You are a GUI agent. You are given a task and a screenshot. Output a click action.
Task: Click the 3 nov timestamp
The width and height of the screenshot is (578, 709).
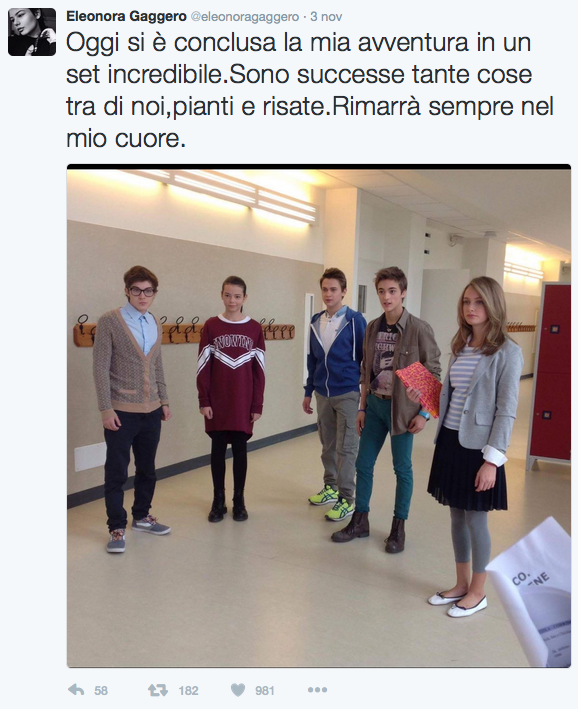pyautogui.click(x=326, y=17)
